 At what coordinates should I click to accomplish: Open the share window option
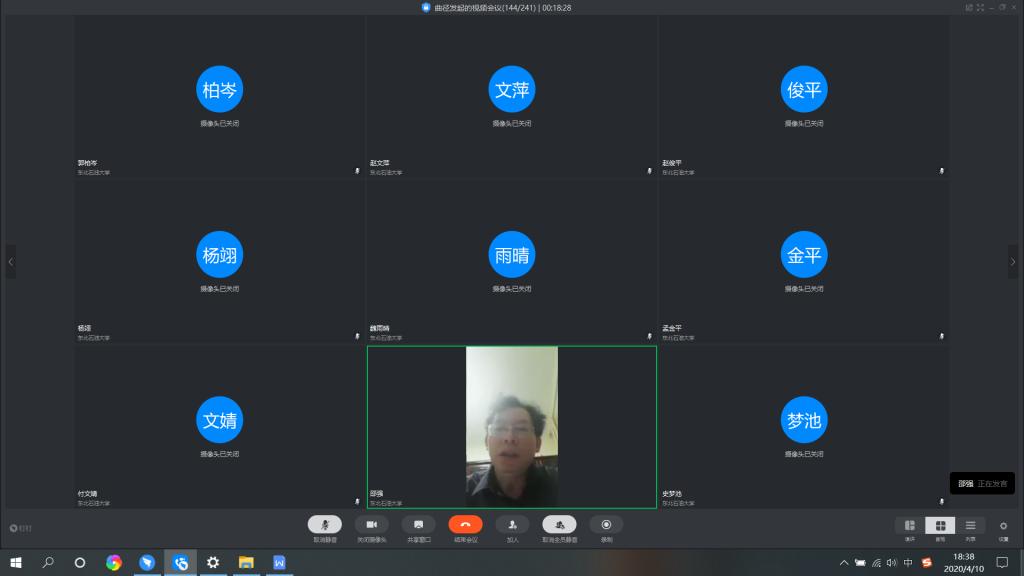point(418,524)
